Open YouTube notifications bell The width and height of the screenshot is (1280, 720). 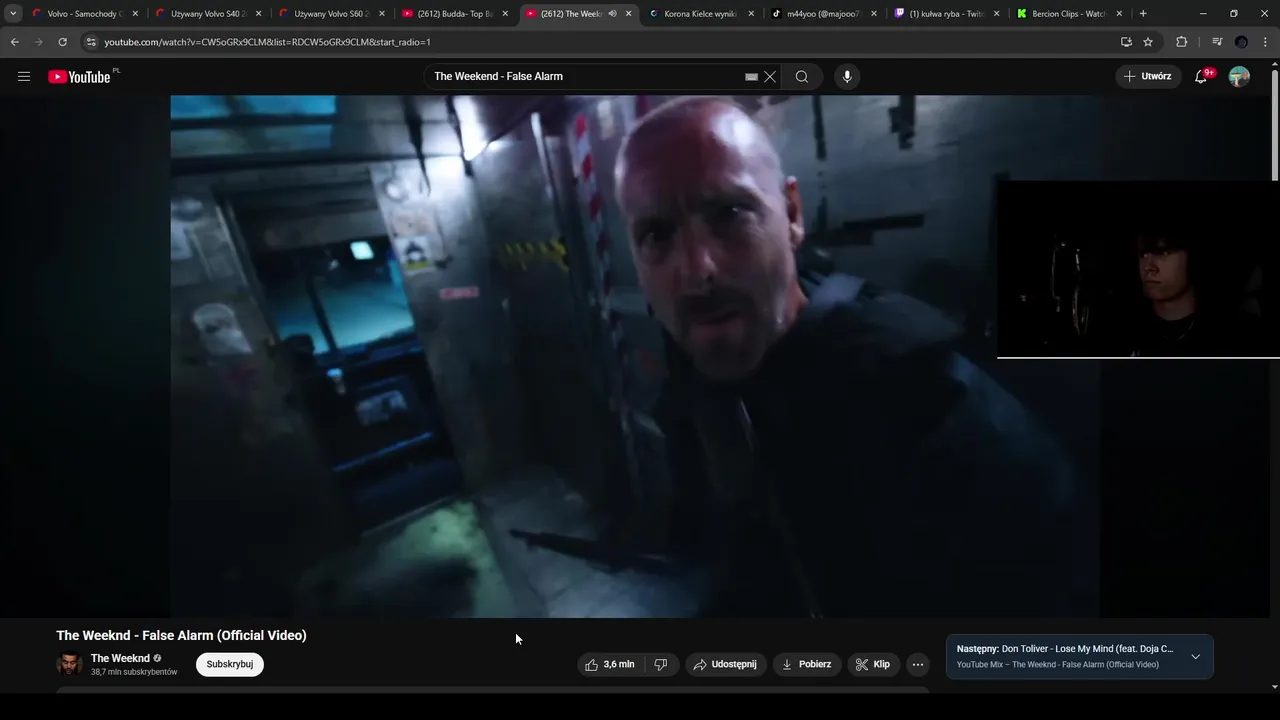[x=1201, y=77]
